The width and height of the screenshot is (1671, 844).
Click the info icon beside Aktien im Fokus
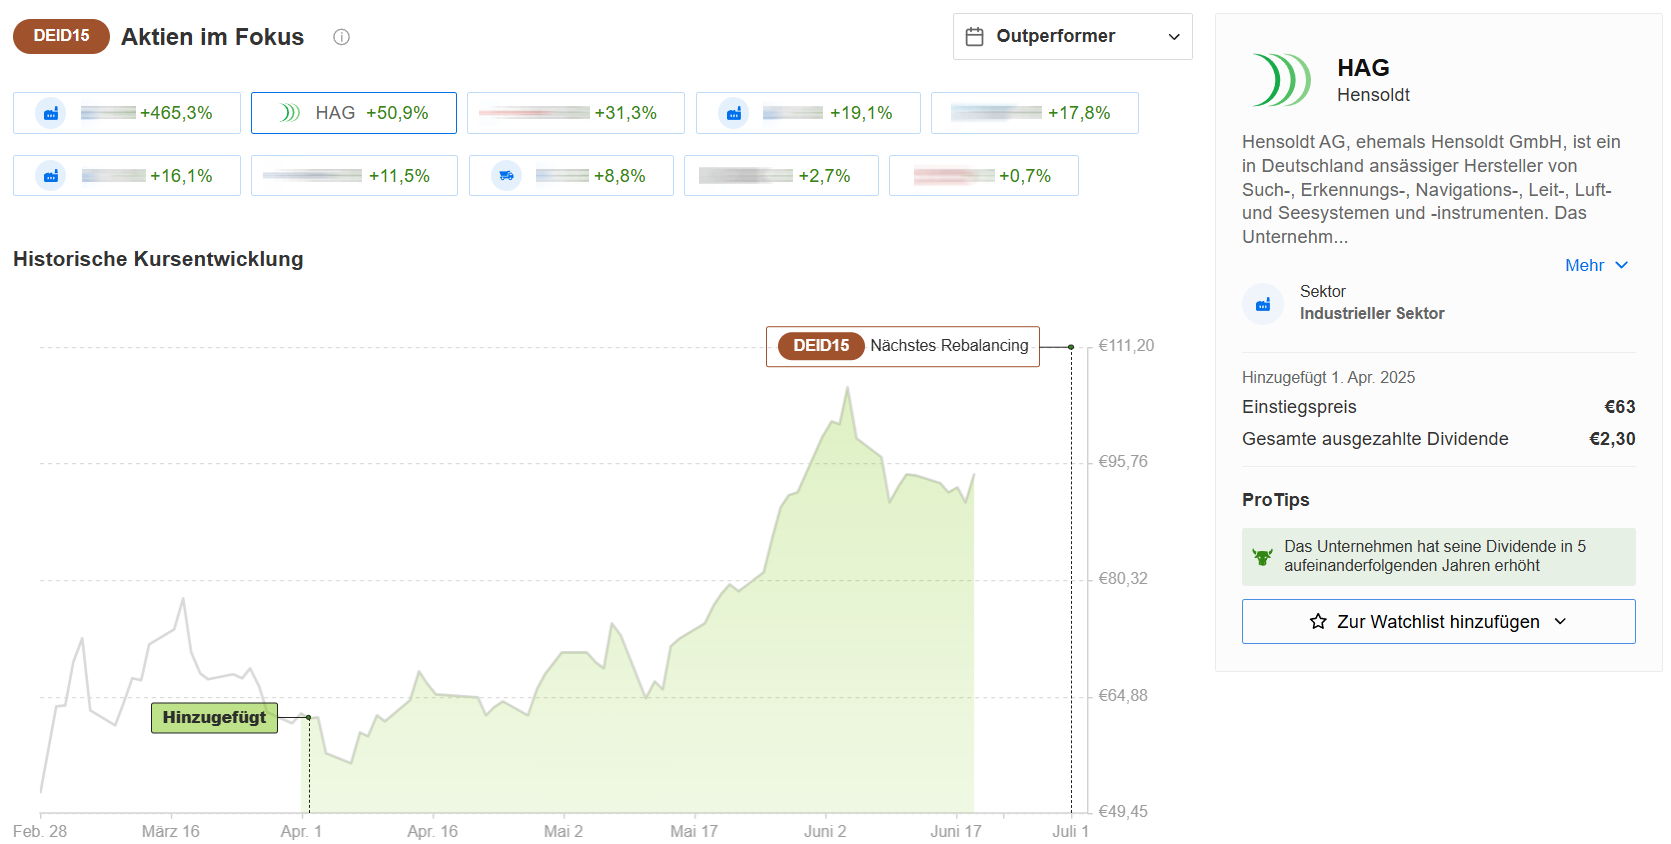pos(341,37)
